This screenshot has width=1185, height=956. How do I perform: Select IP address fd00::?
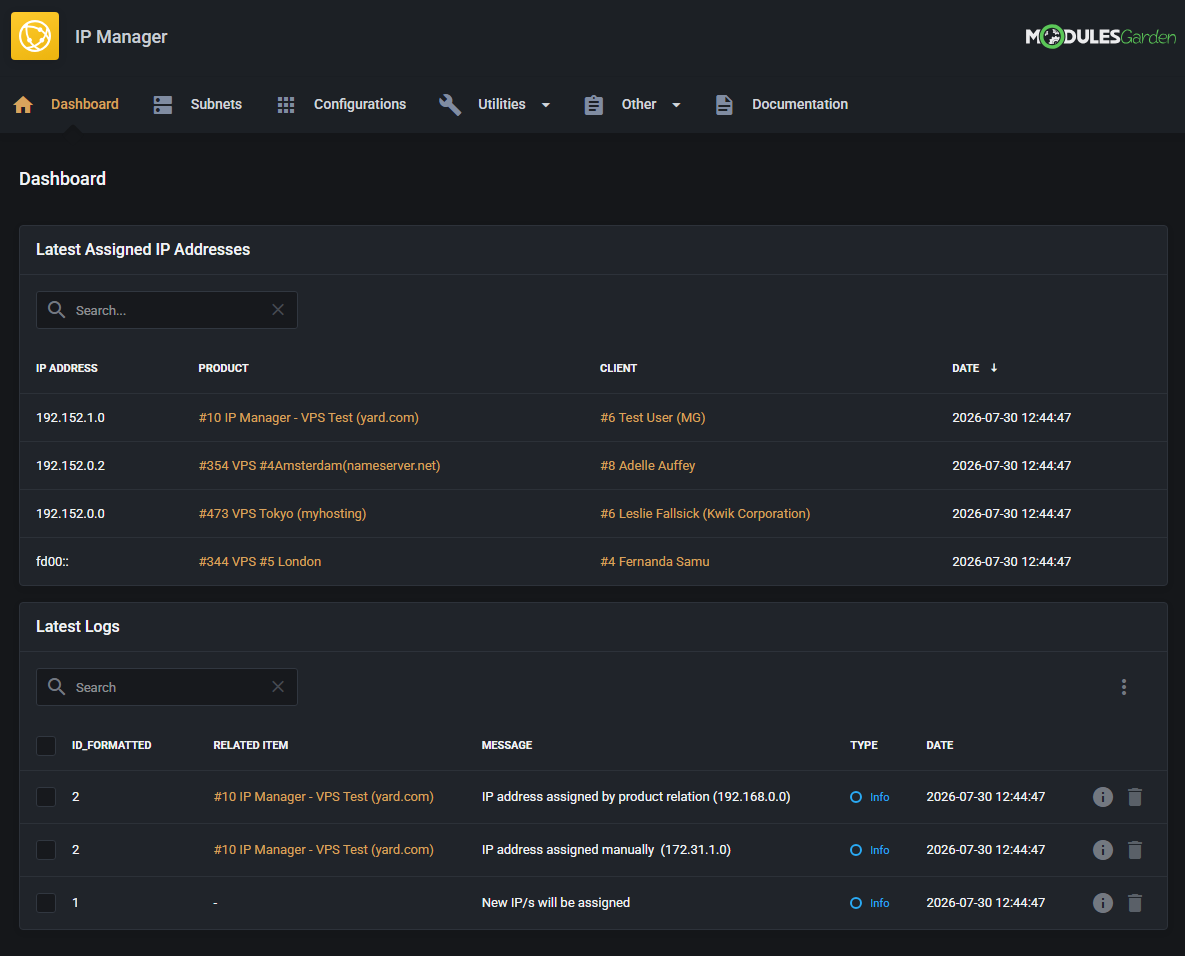click(x=52, y=562)
